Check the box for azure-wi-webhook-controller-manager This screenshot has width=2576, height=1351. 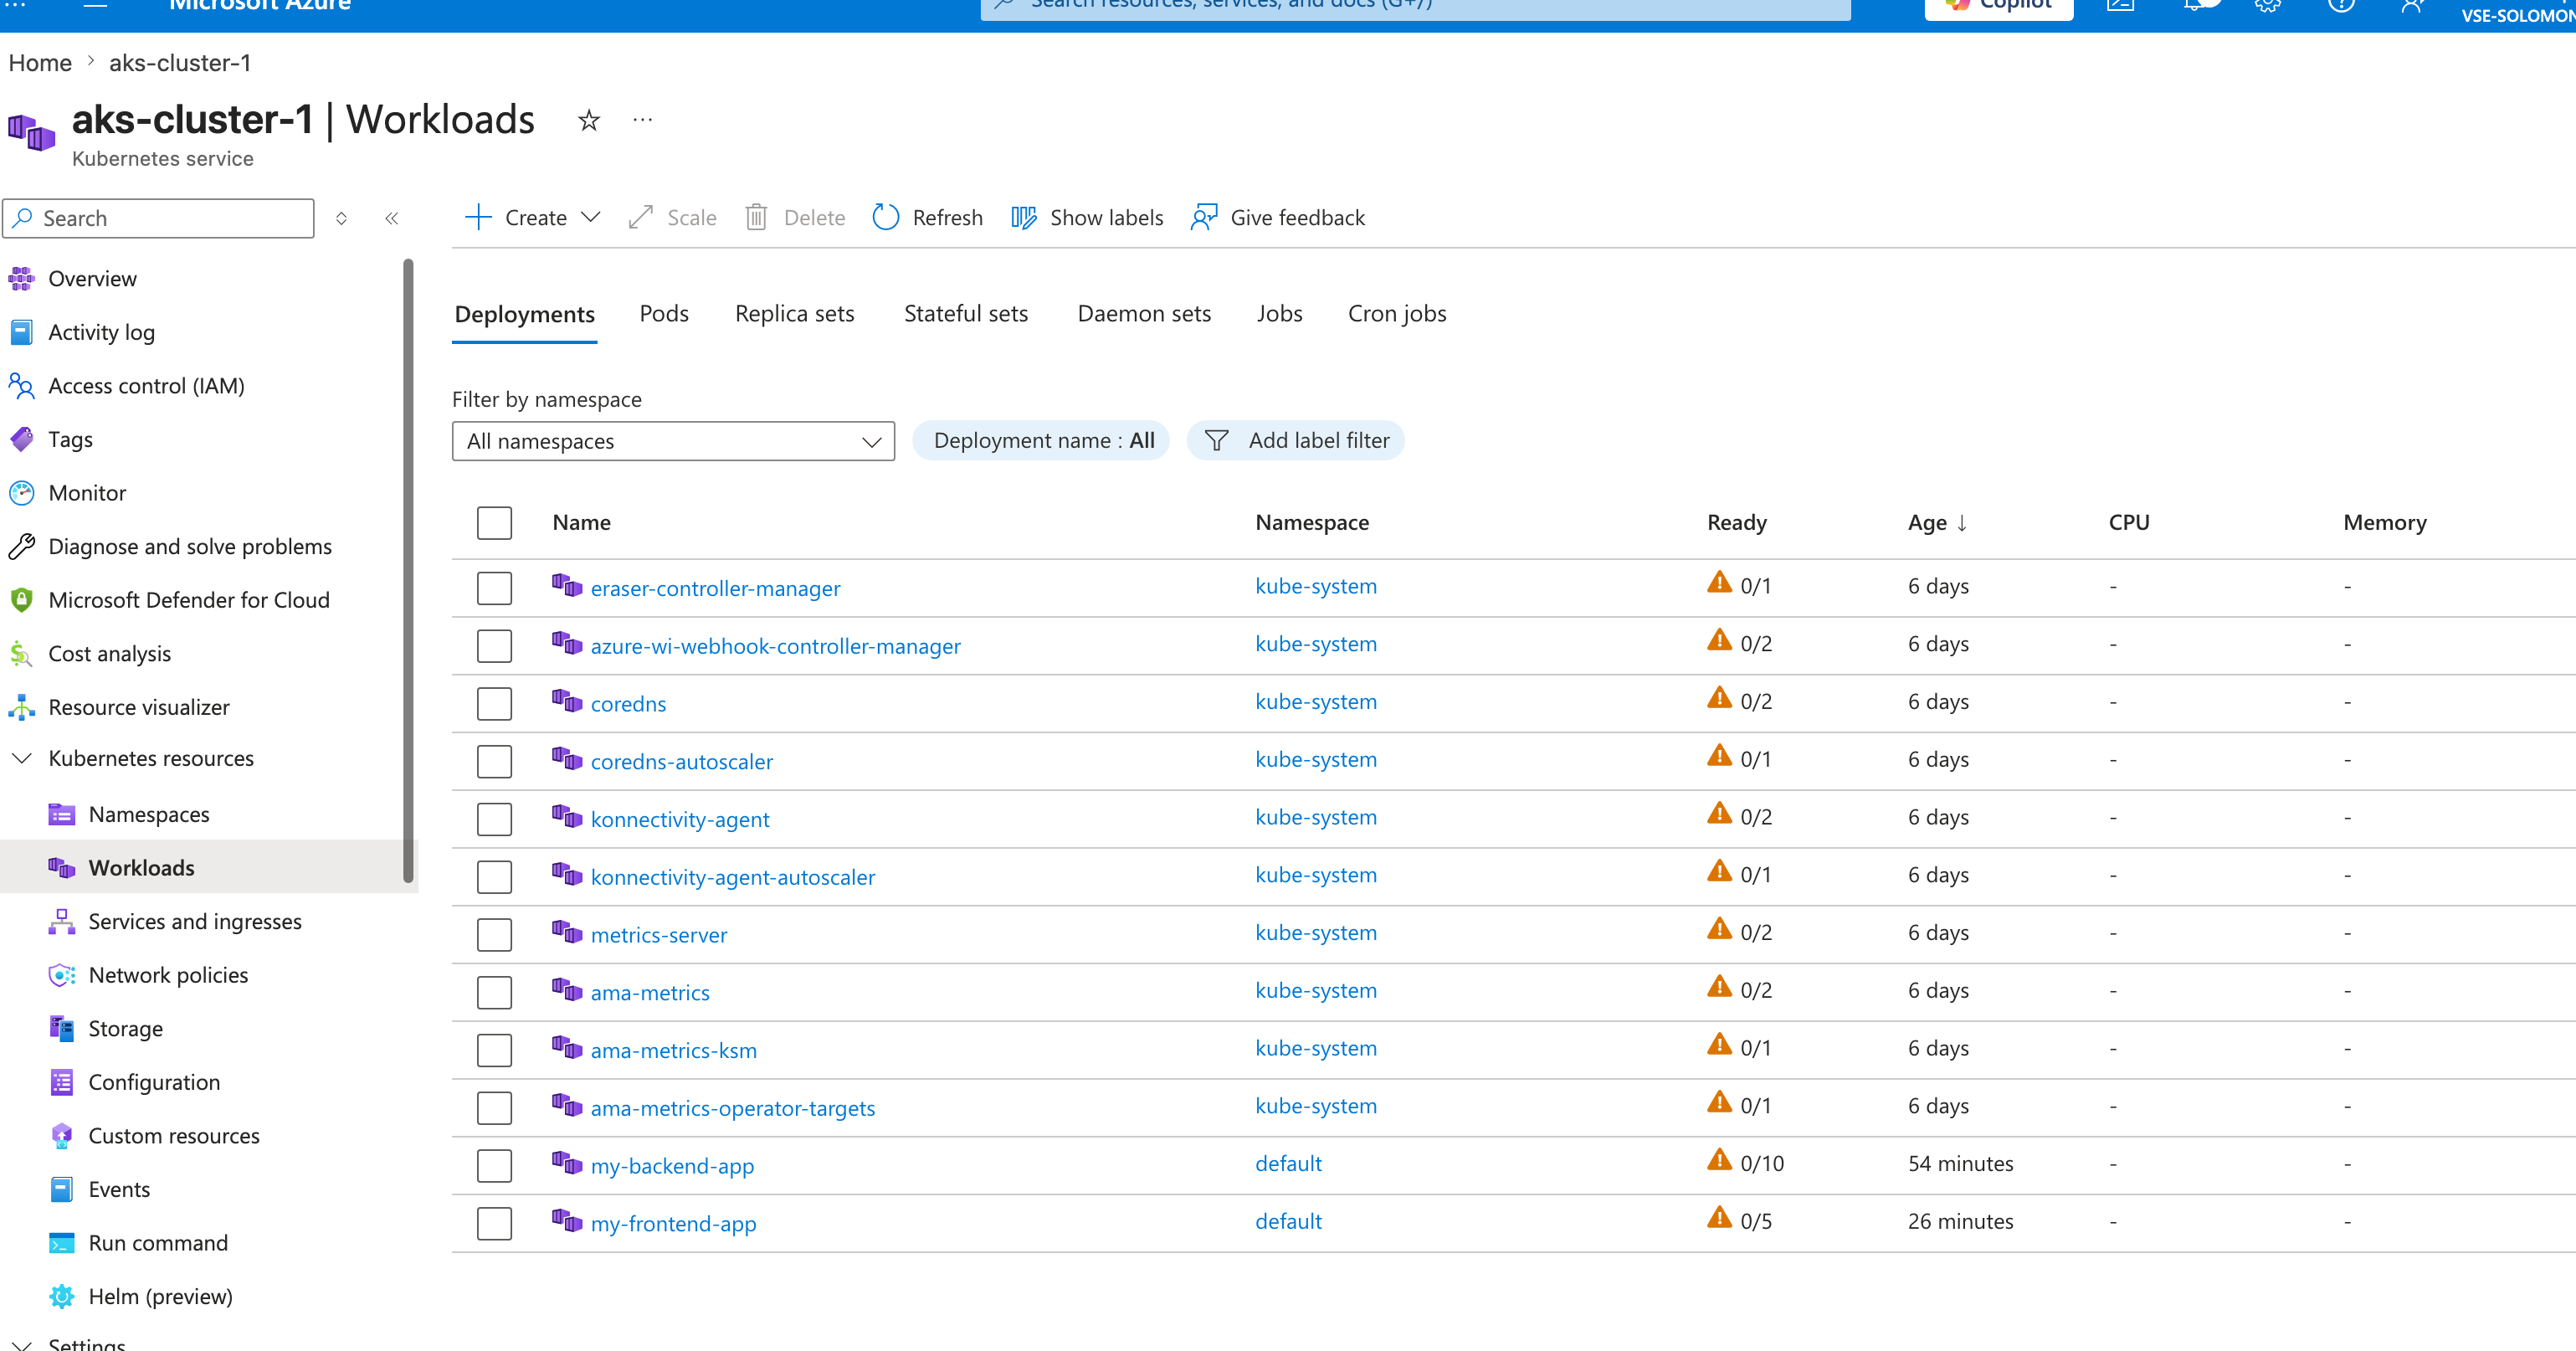[494, 646]
